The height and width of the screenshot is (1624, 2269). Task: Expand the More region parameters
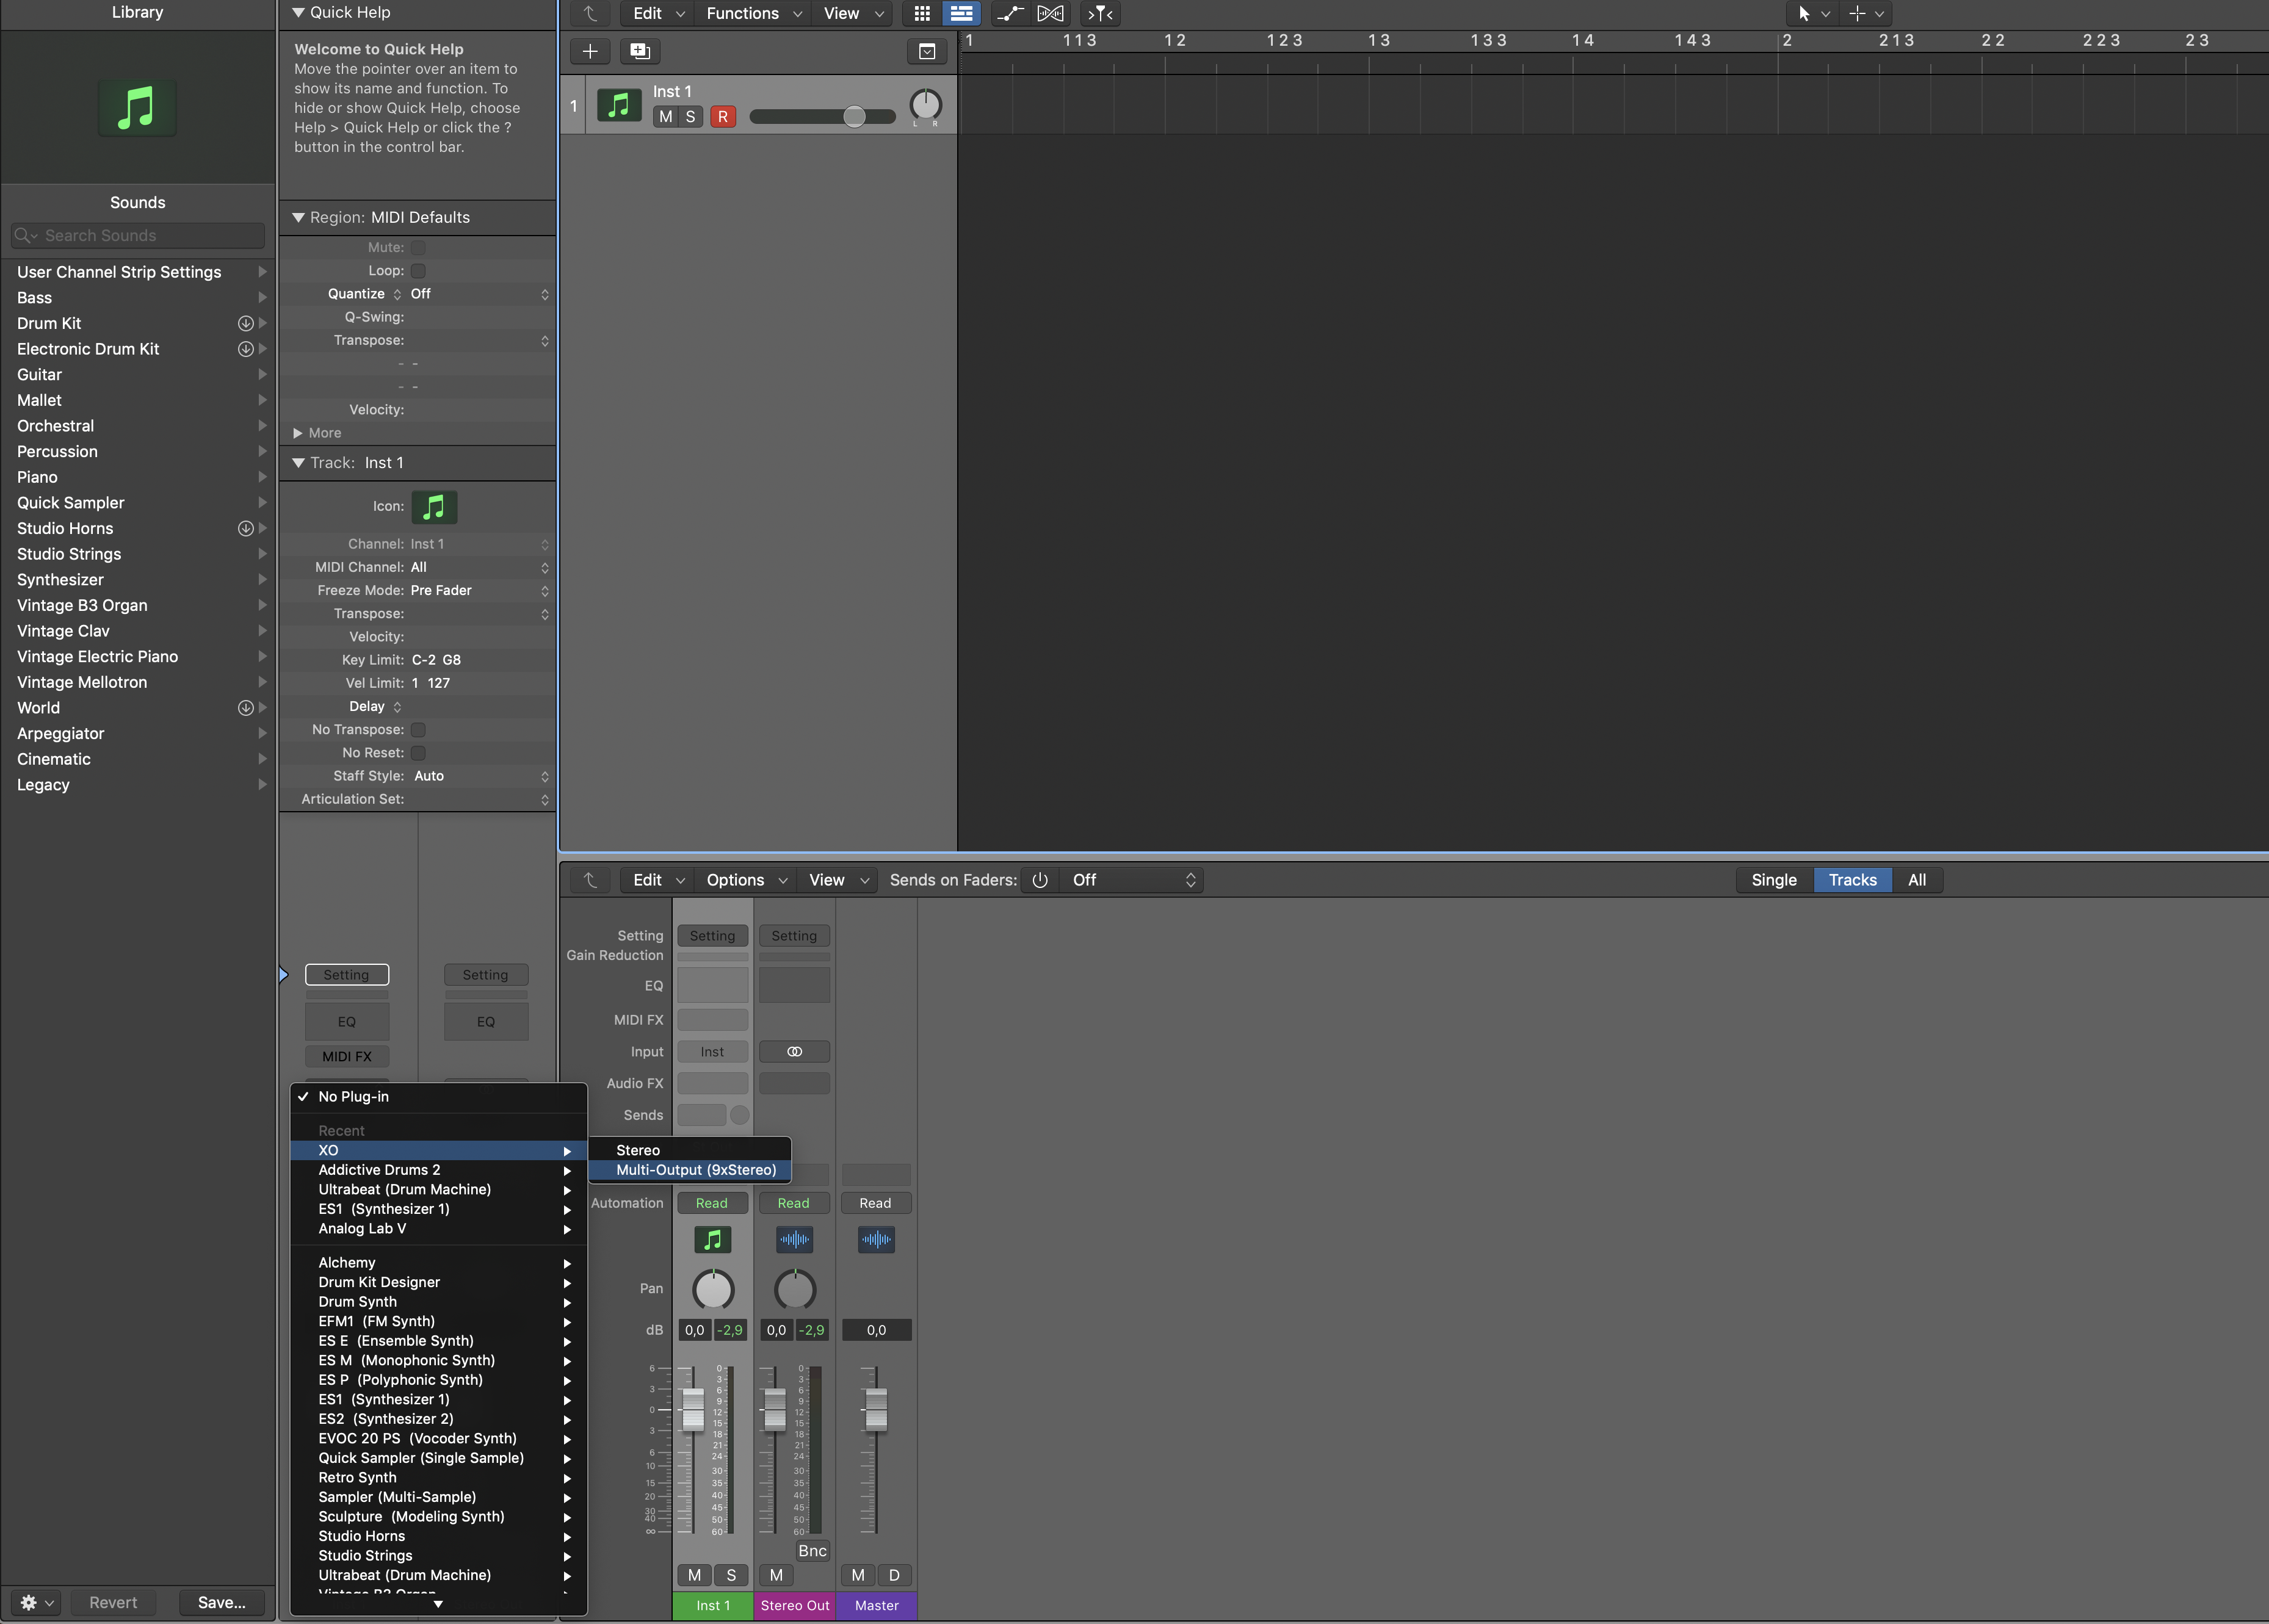(298, 433)
